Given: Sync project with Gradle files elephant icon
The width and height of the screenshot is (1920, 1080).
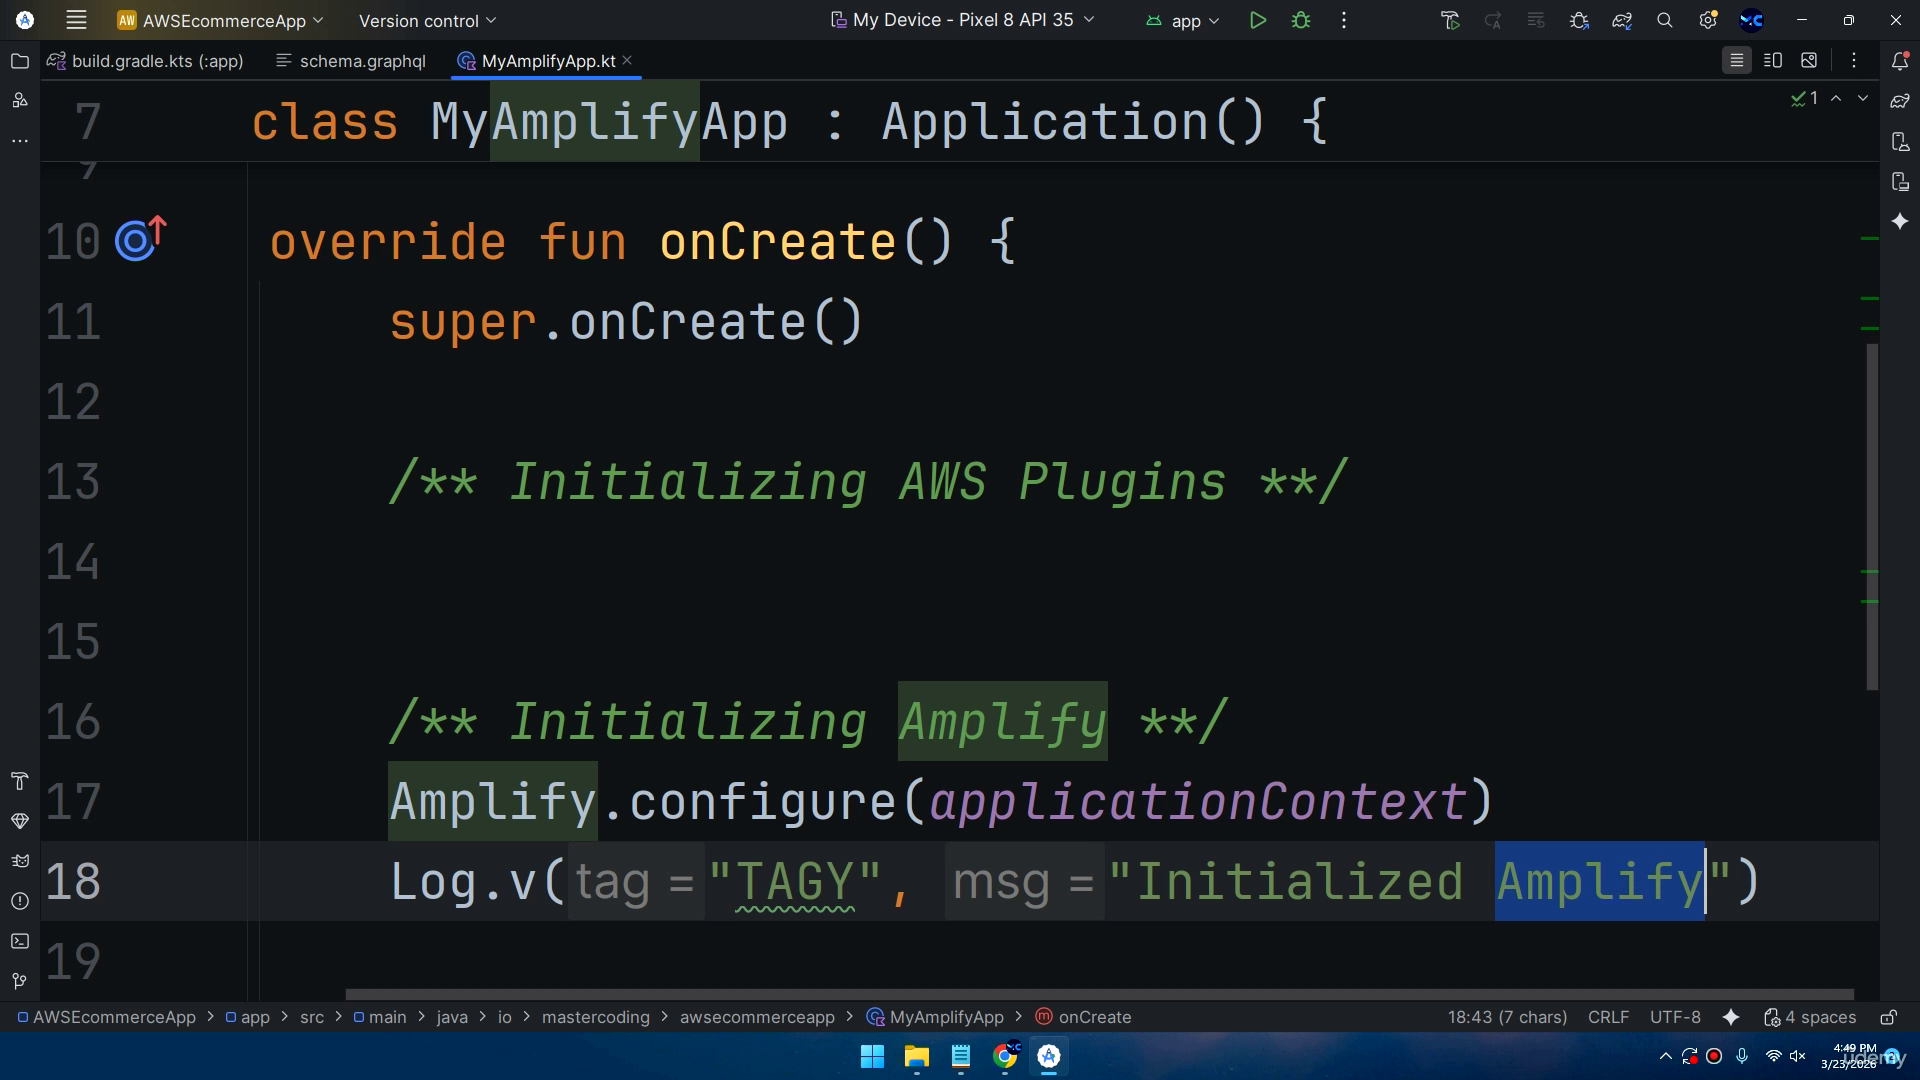Looking at the screenshot, I should coord(1622,20).
